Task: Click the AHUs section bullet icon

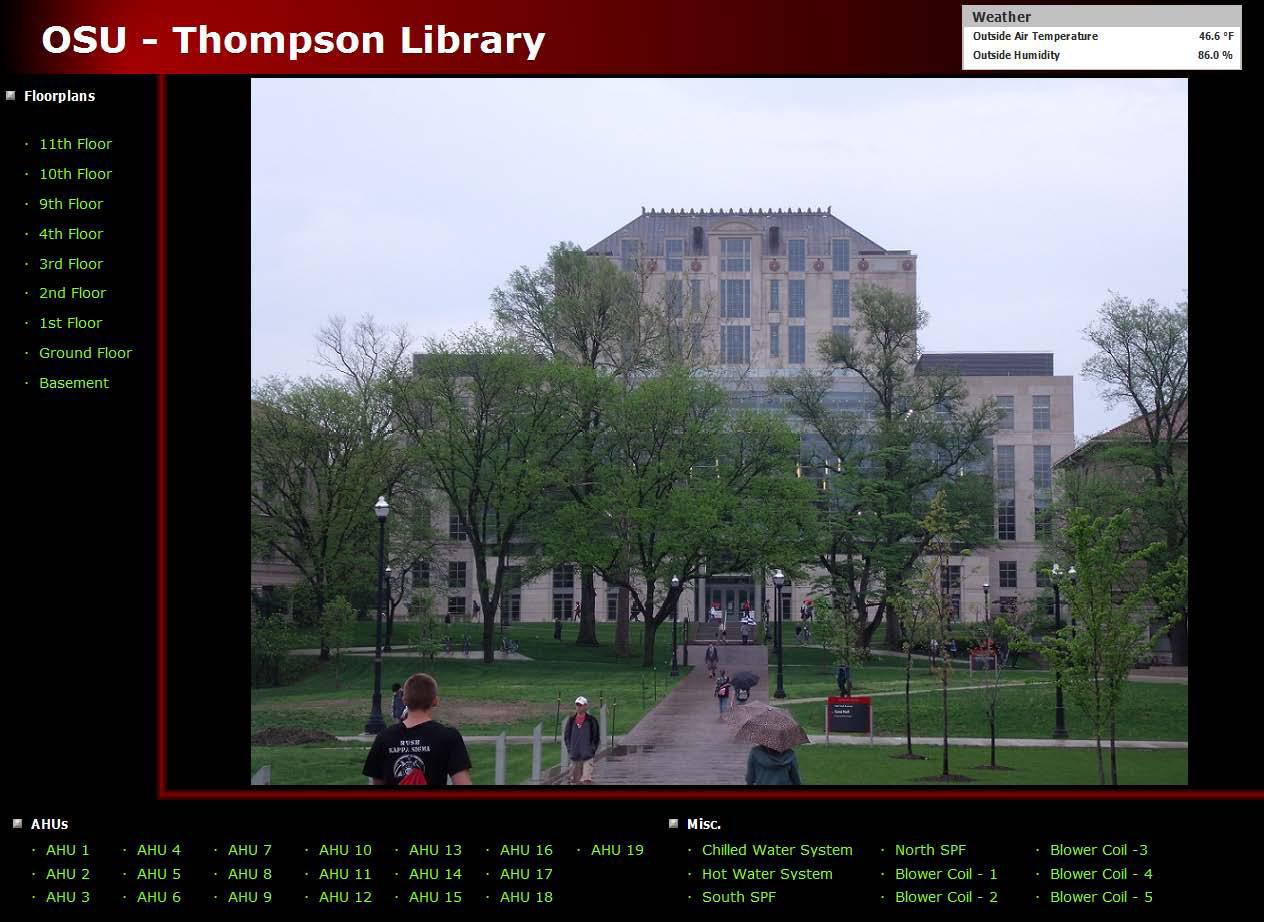Action: pos(17,824)
